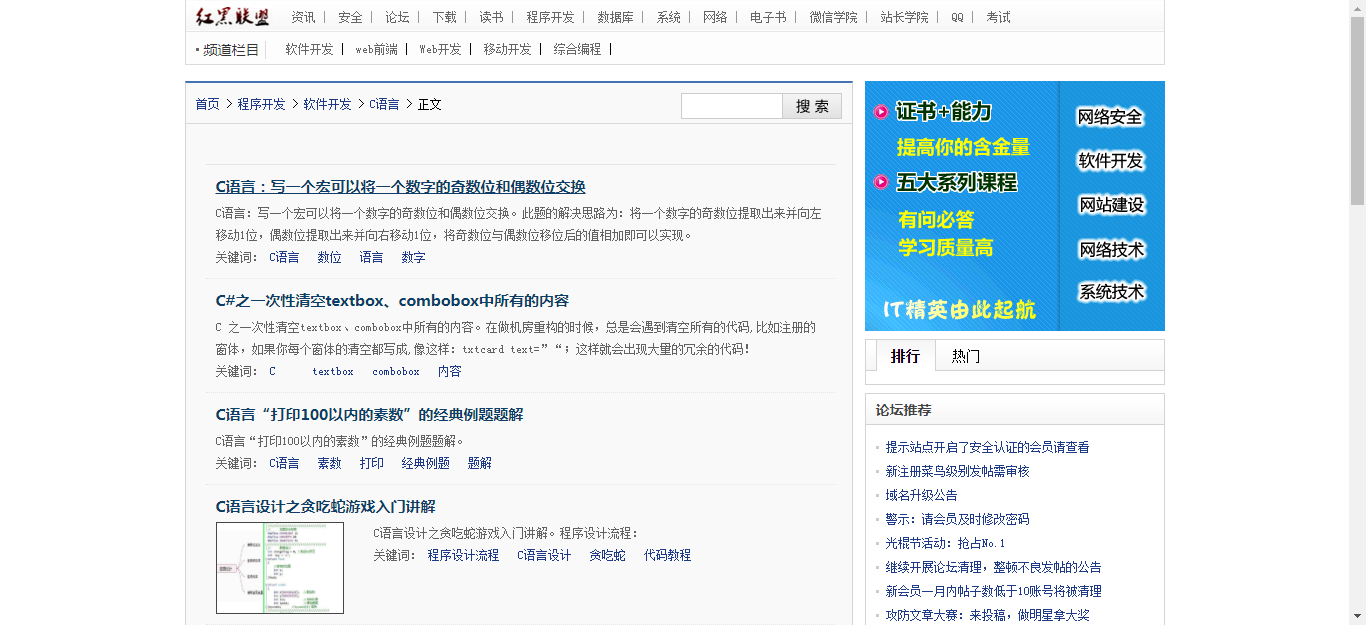The height and width of the screenshot is (625, 1366).
Task: Click the 红黑联盟 site logo
Action: coord(232,17)
